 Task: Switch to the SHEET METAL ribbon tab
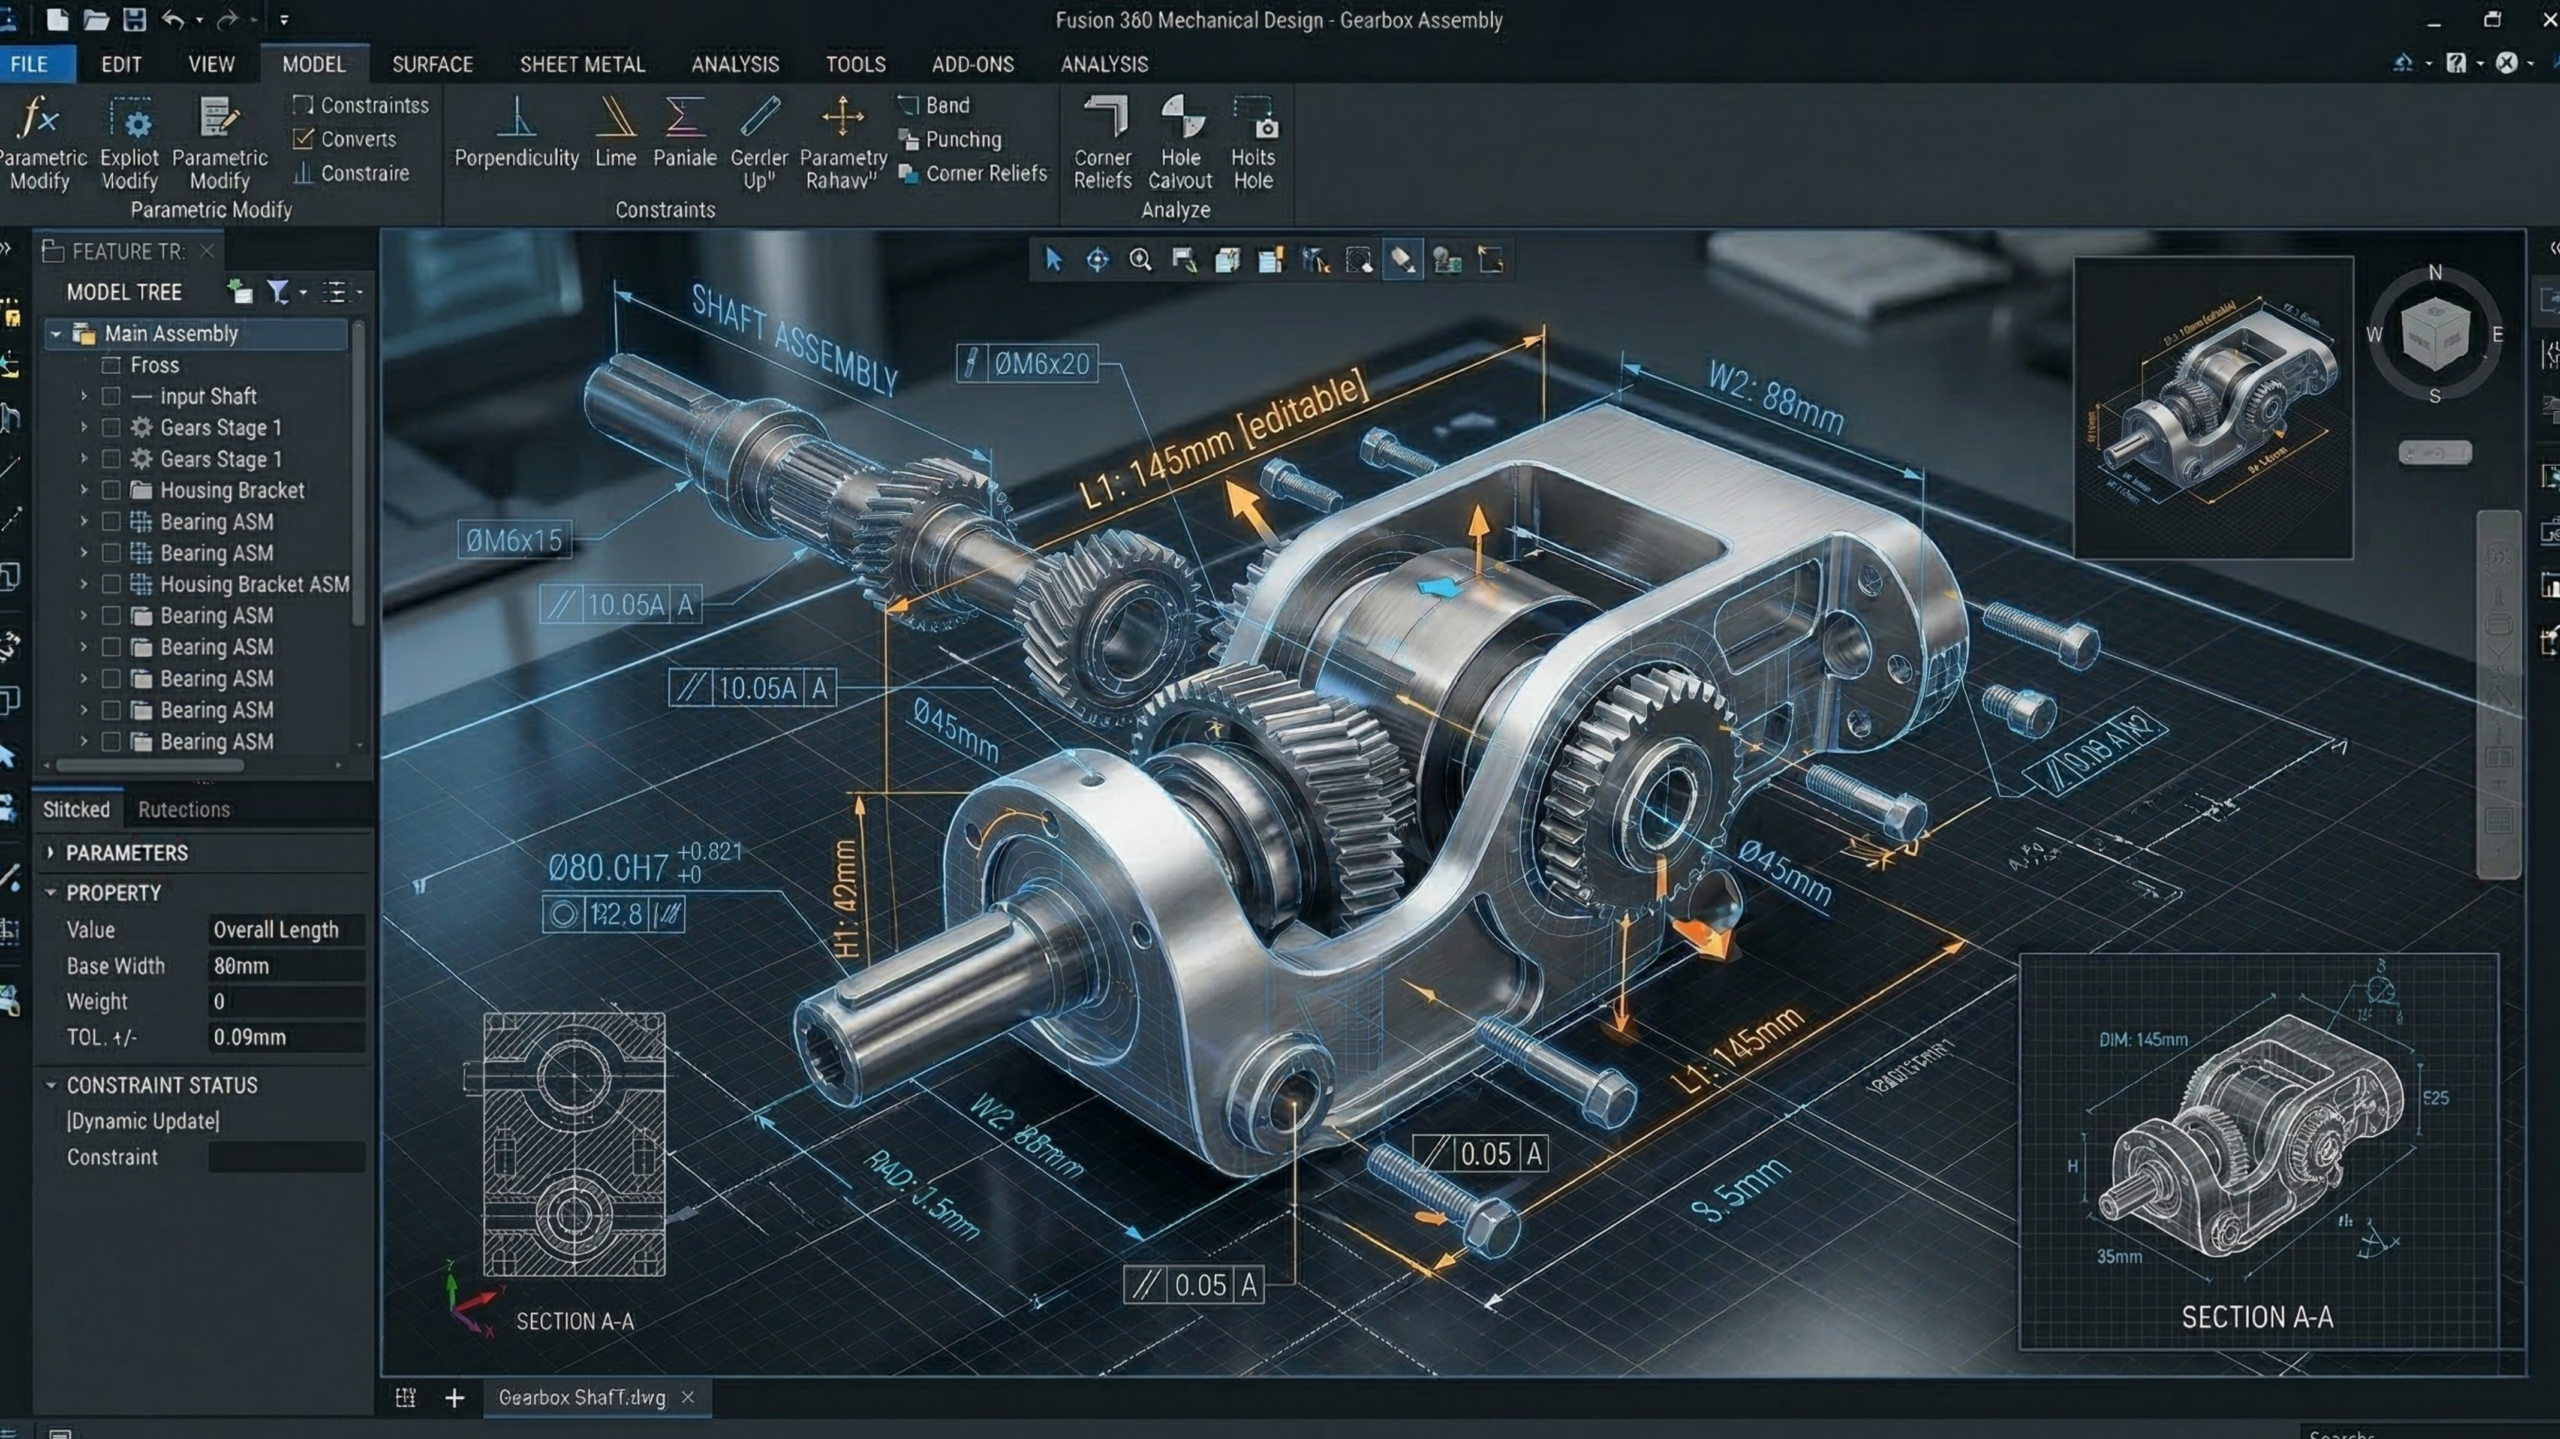click(x=583, y=64)
